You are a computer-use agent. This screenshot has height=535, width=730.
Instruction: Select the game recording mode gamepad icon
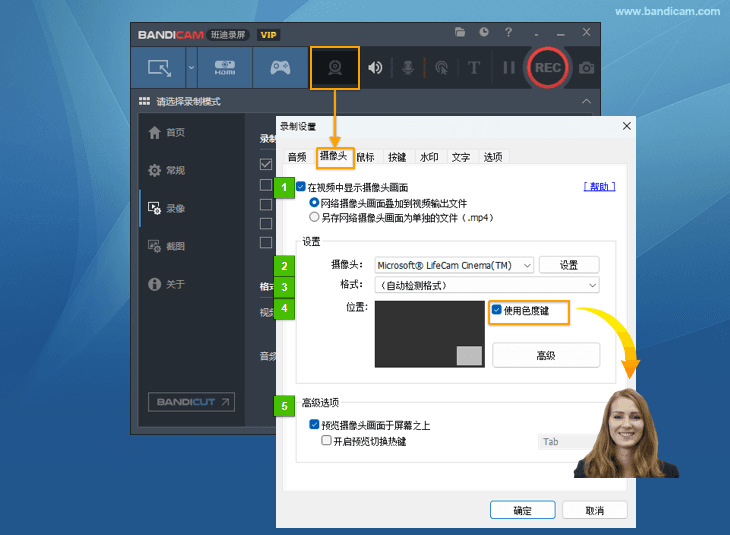coord(280,68)
